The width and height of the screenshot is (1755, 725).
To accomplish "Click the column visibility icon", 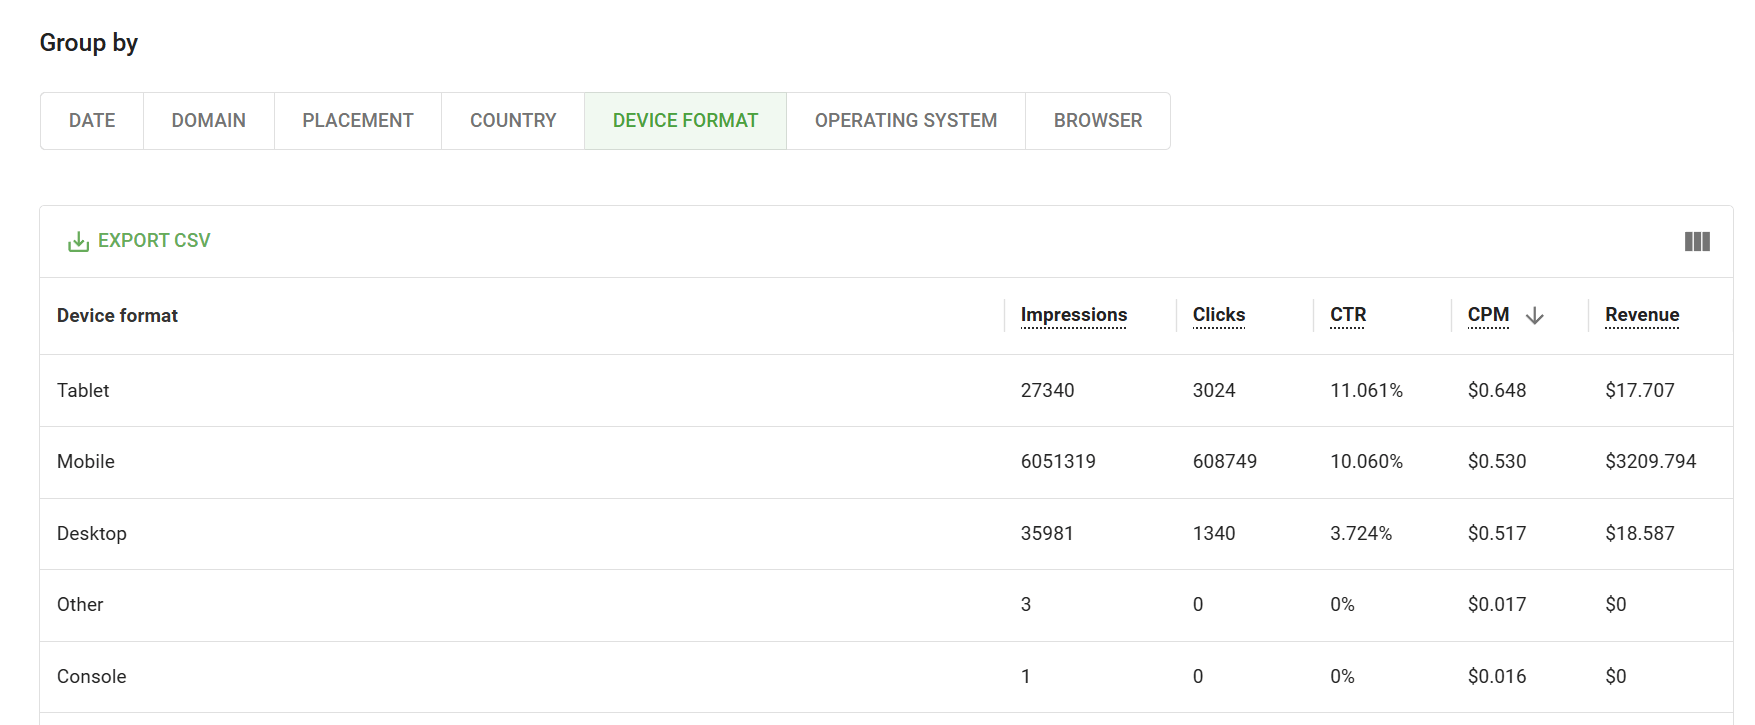I will (1697, 241).
